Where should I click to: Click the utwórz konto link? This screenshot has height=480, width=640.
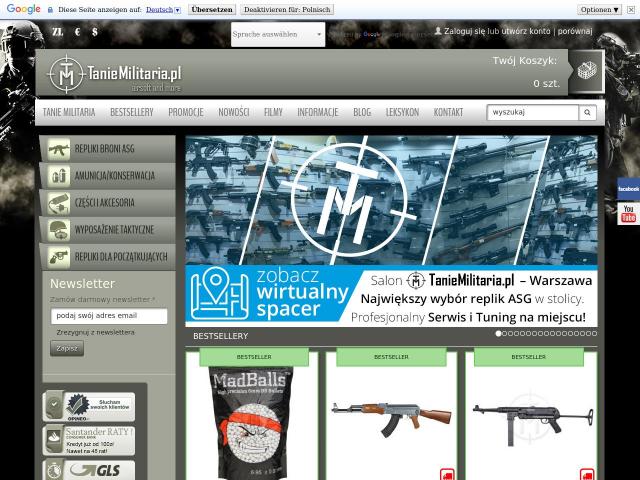point(527,31)
